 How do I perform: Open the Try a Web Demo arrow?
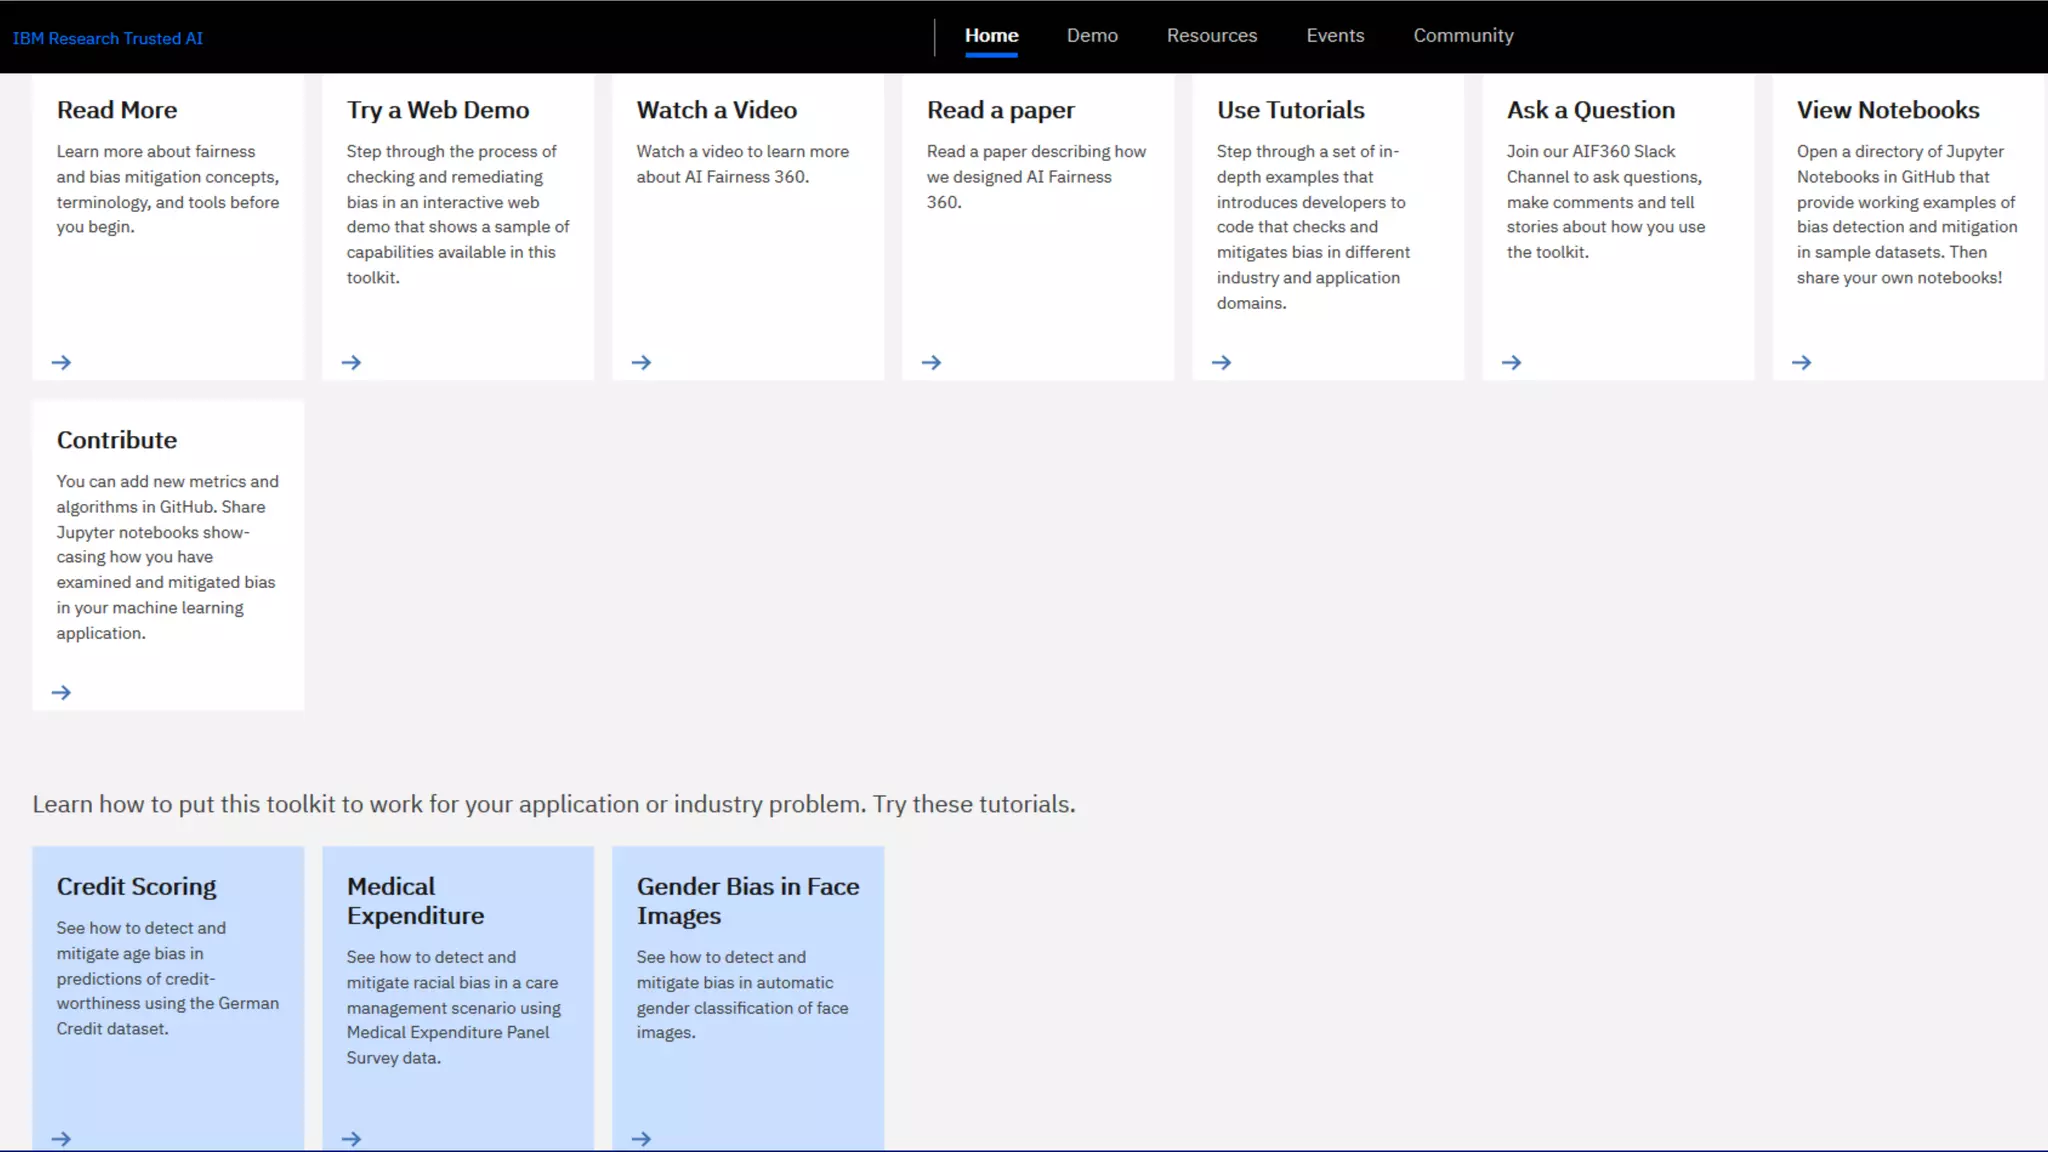pyautogui.click(x=351, y=362)
